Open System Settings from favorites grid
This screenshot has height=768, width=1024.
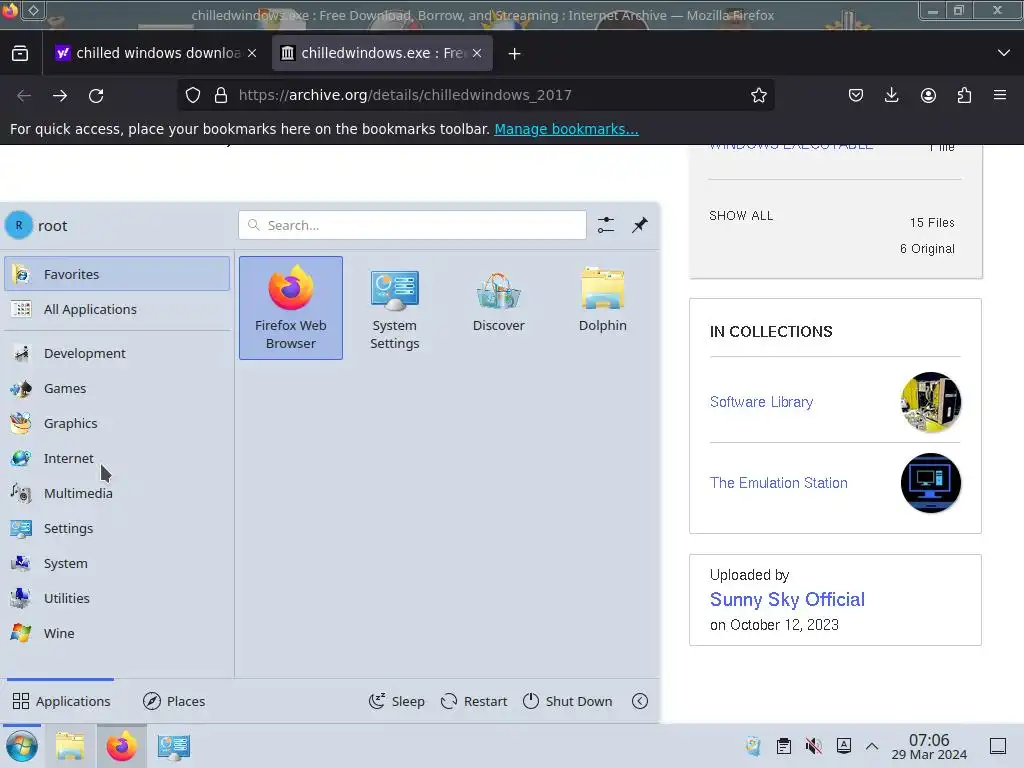coord(394,308)
